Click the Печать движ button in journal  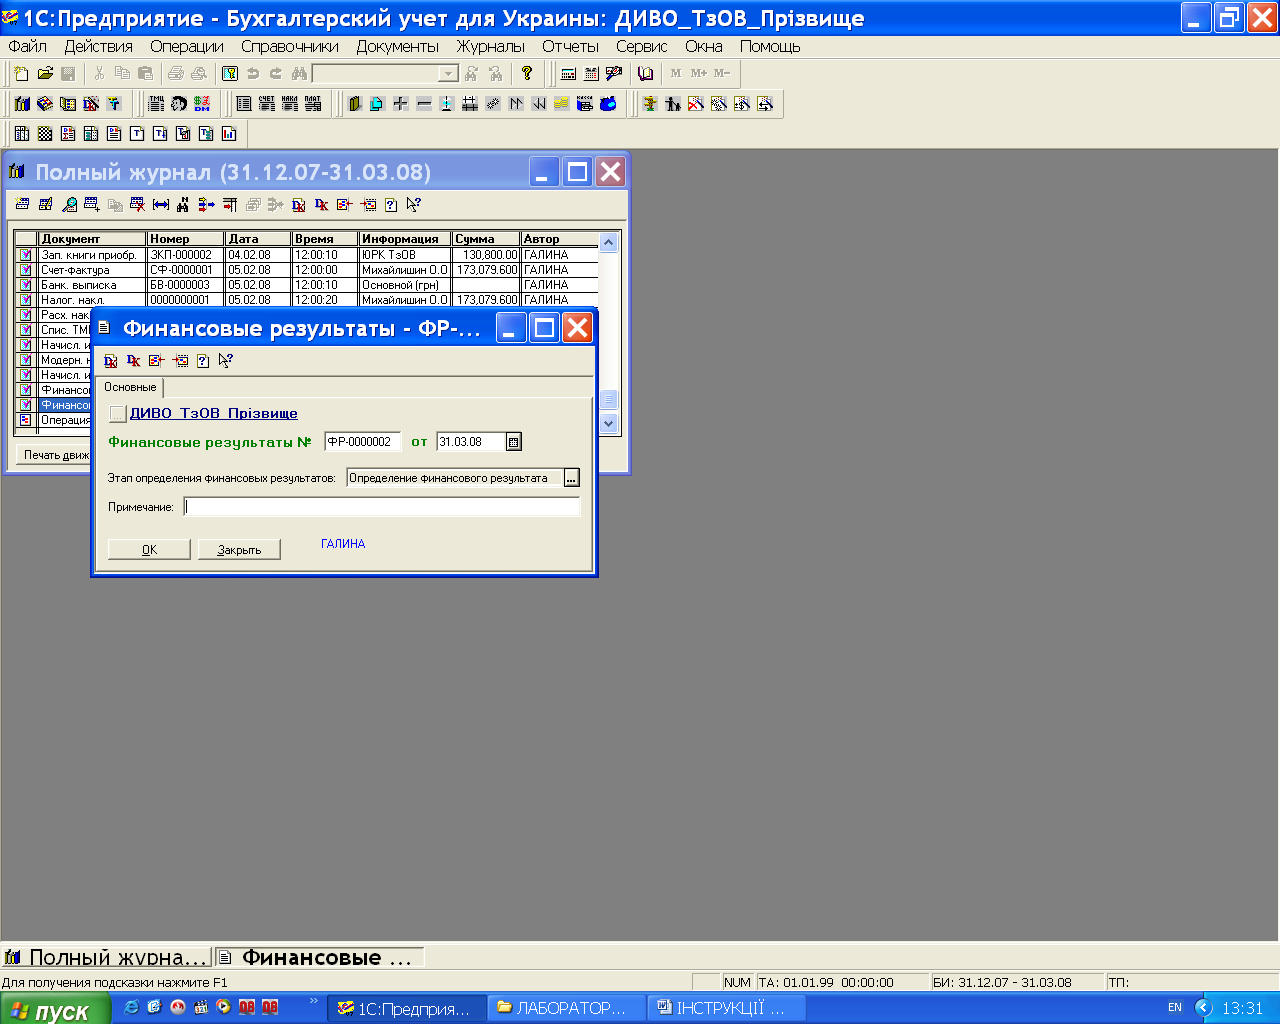[x=57, y=455]
